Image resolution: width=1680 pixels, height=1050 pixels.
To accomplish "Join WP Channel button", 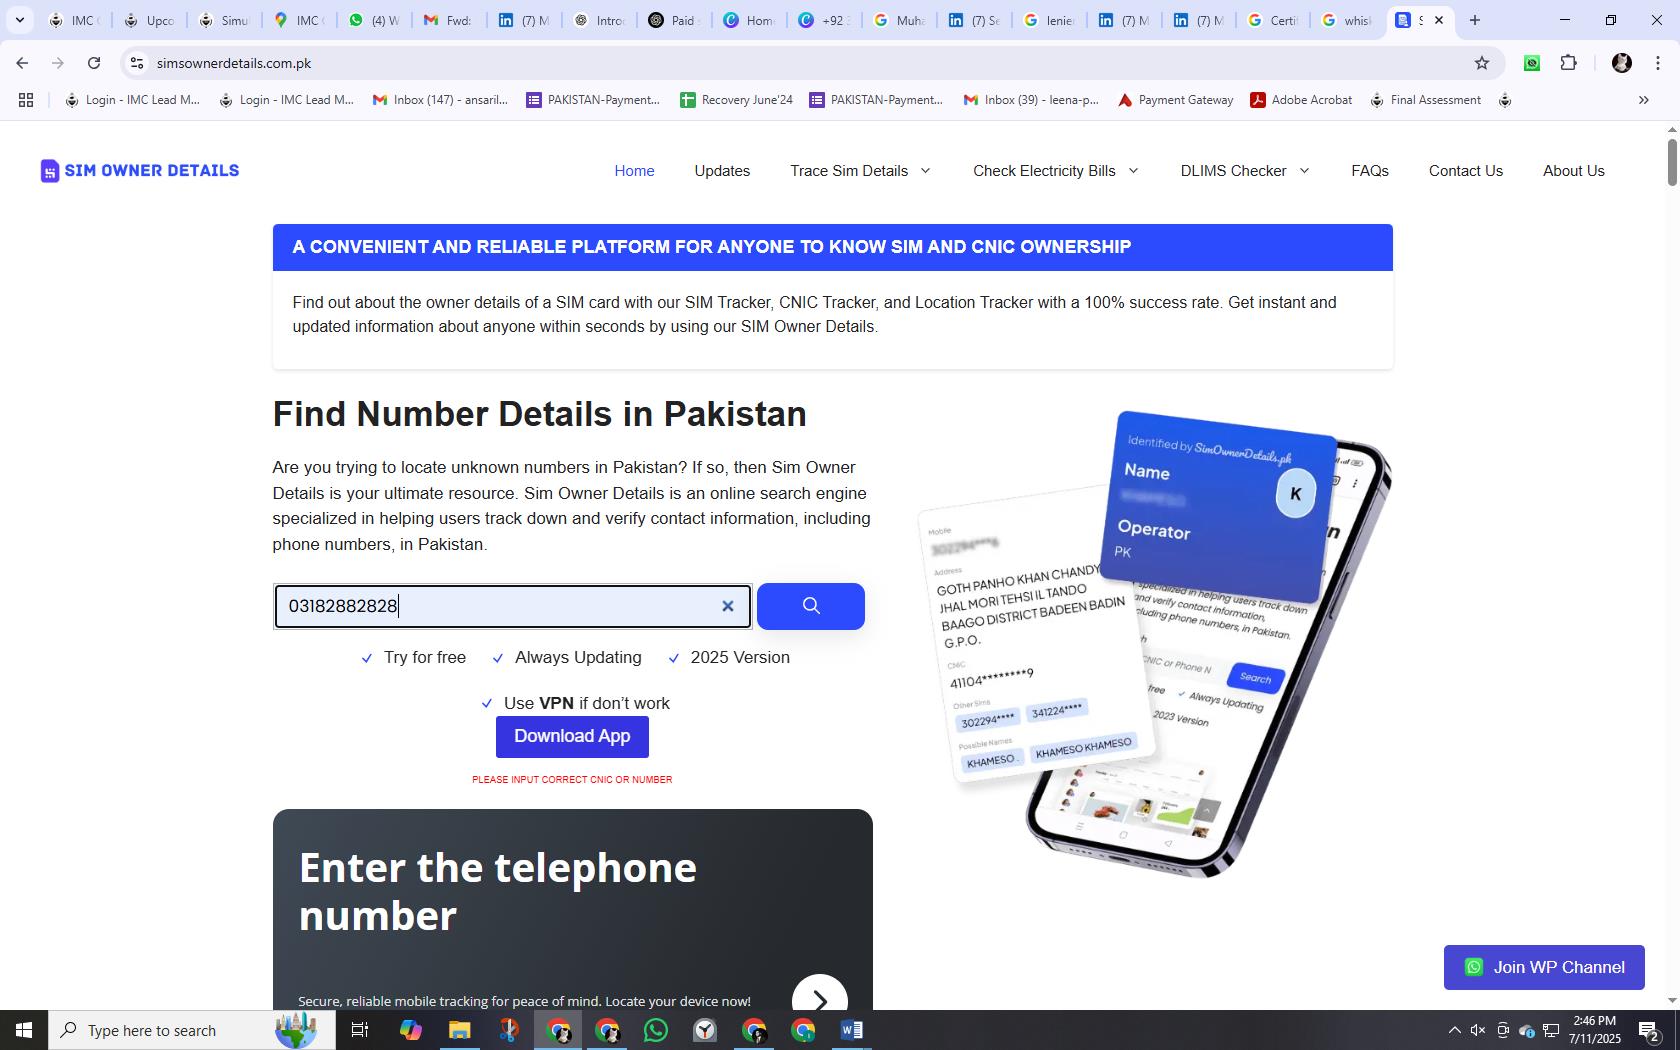I will click(1544, 967).
